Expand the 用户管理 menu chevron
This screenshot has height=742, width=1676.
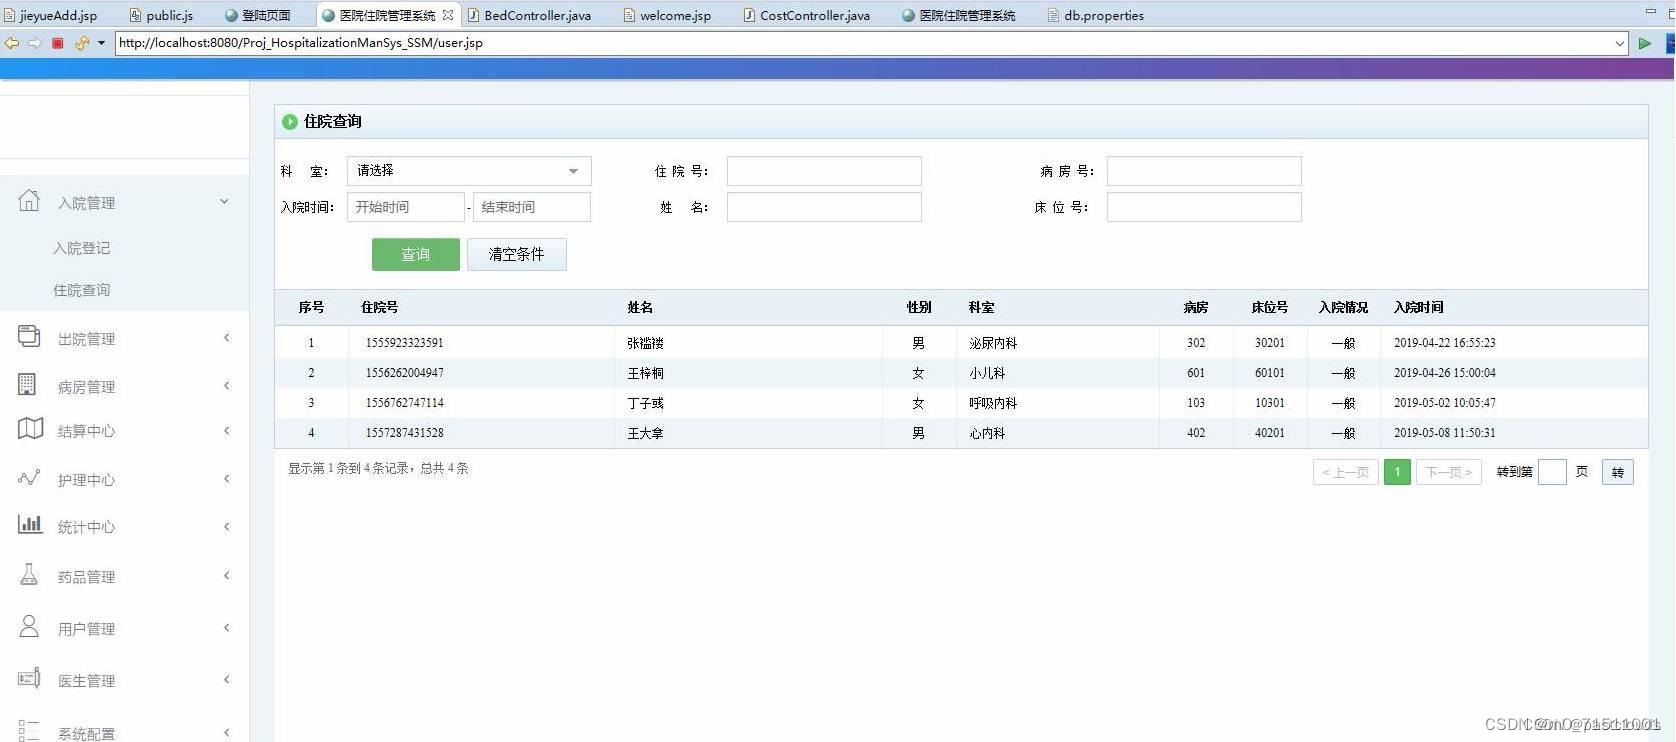tap(227, 627)
